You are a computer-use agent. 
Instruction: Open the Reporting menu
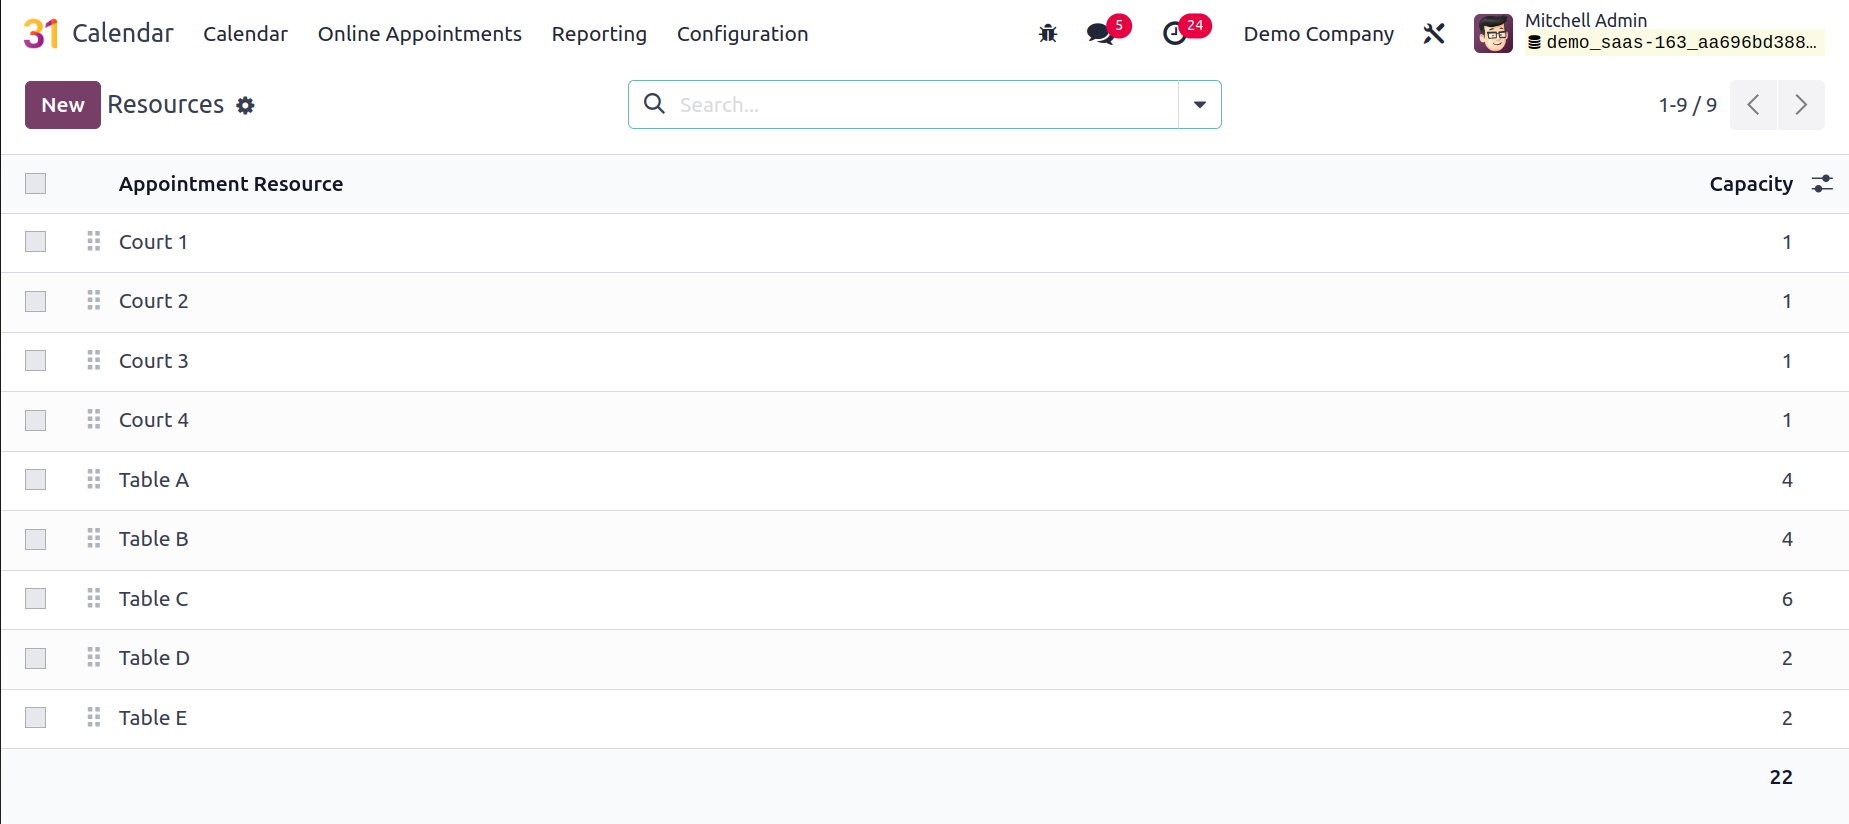pos(599,34)
